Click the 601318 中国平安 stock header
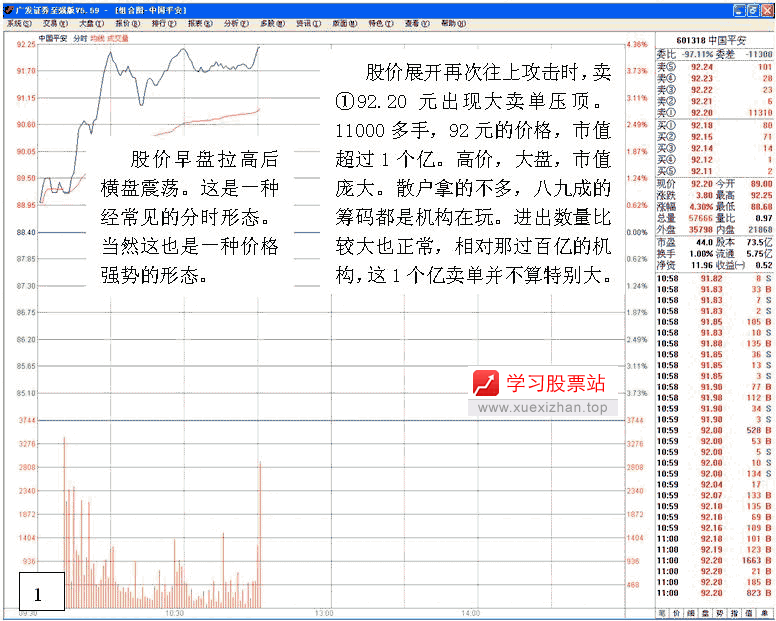776x621 pixels. pos(711,41)
